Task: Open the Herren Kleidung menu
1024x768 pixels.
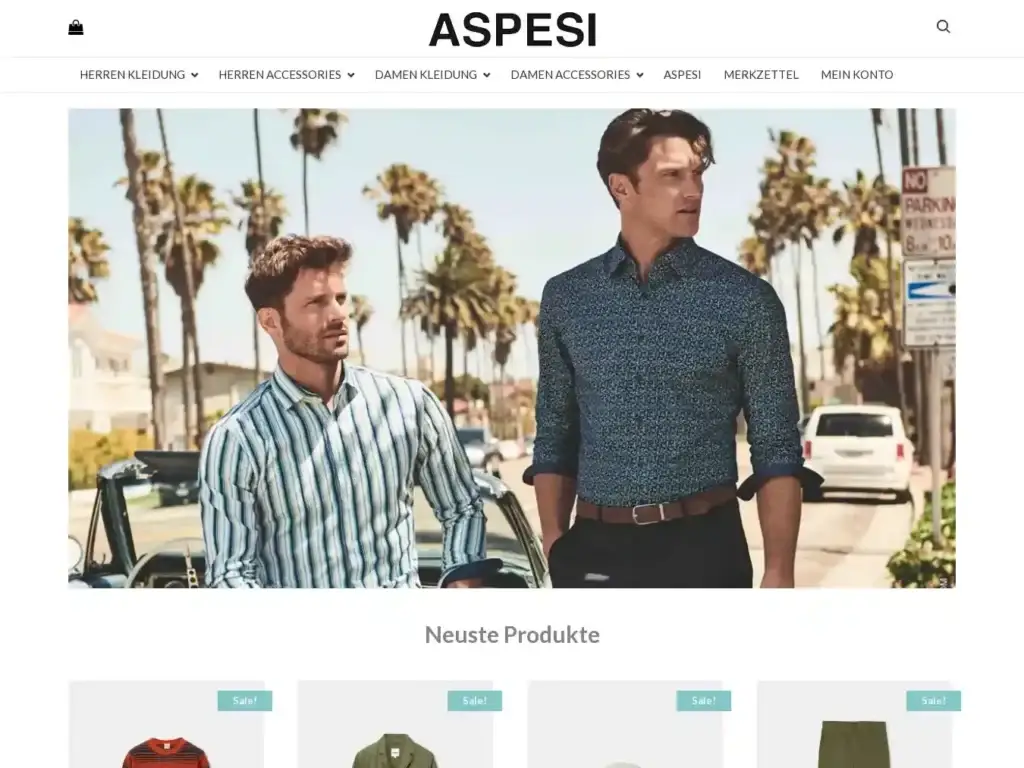Action: tap(132, 74)
